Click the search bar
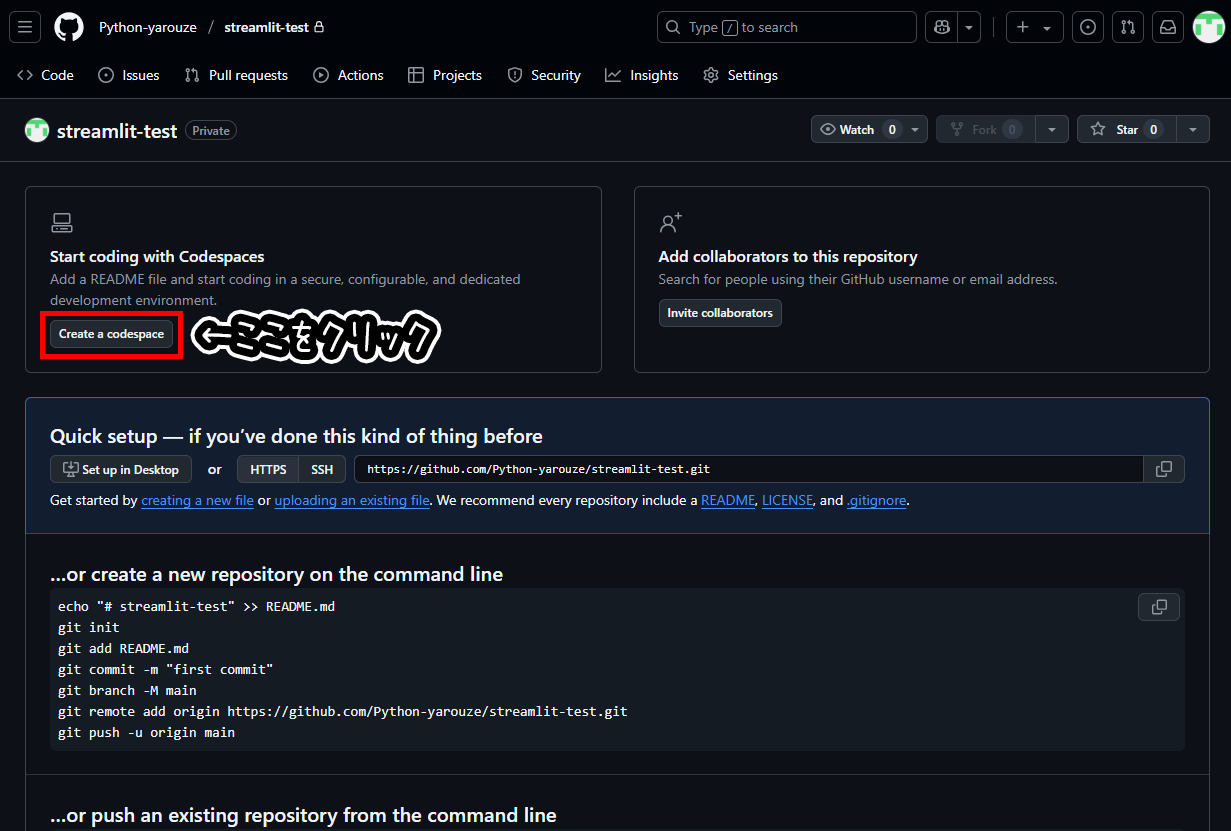Viewport: 1231px width, 831px height. click(787, 27)
